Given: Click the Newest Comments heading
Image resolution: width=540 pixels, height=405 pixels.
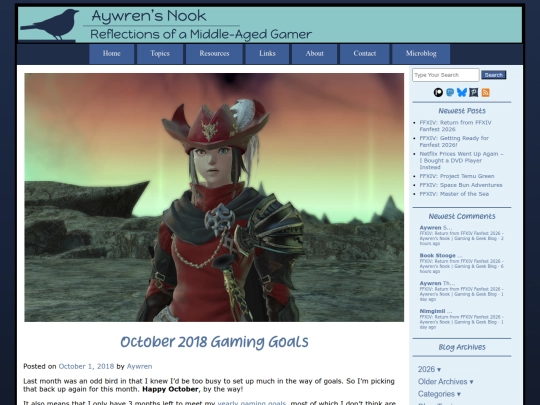Looking at the screenshot, I should [462, 216].
